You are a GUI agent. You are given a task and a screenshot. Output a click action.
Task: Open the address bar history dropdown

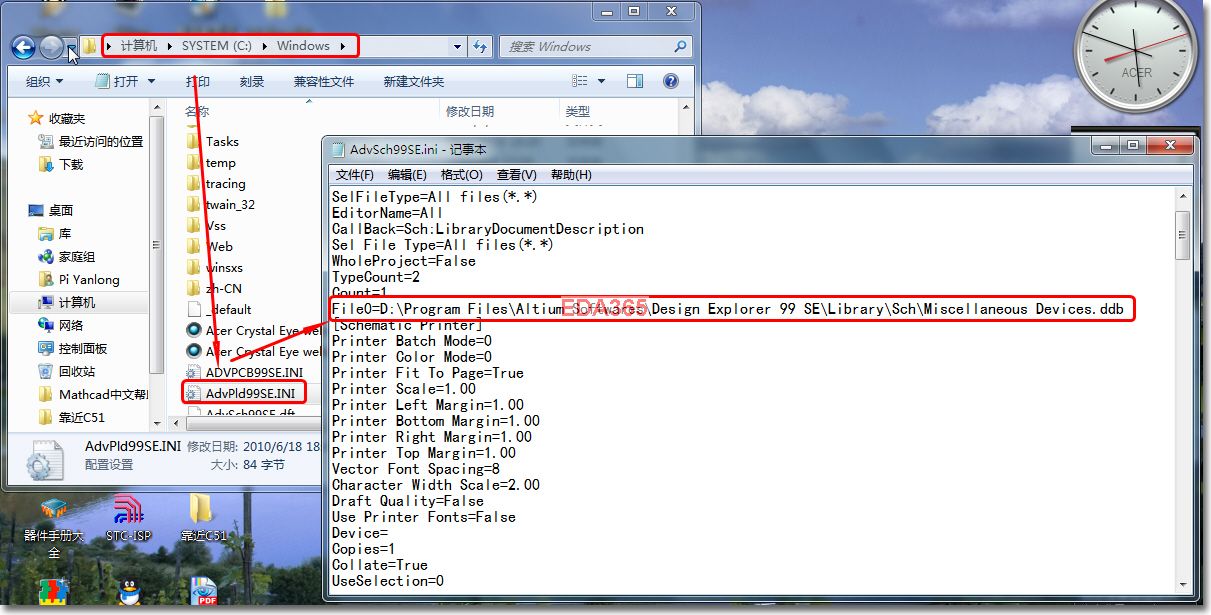click(457, 46)
